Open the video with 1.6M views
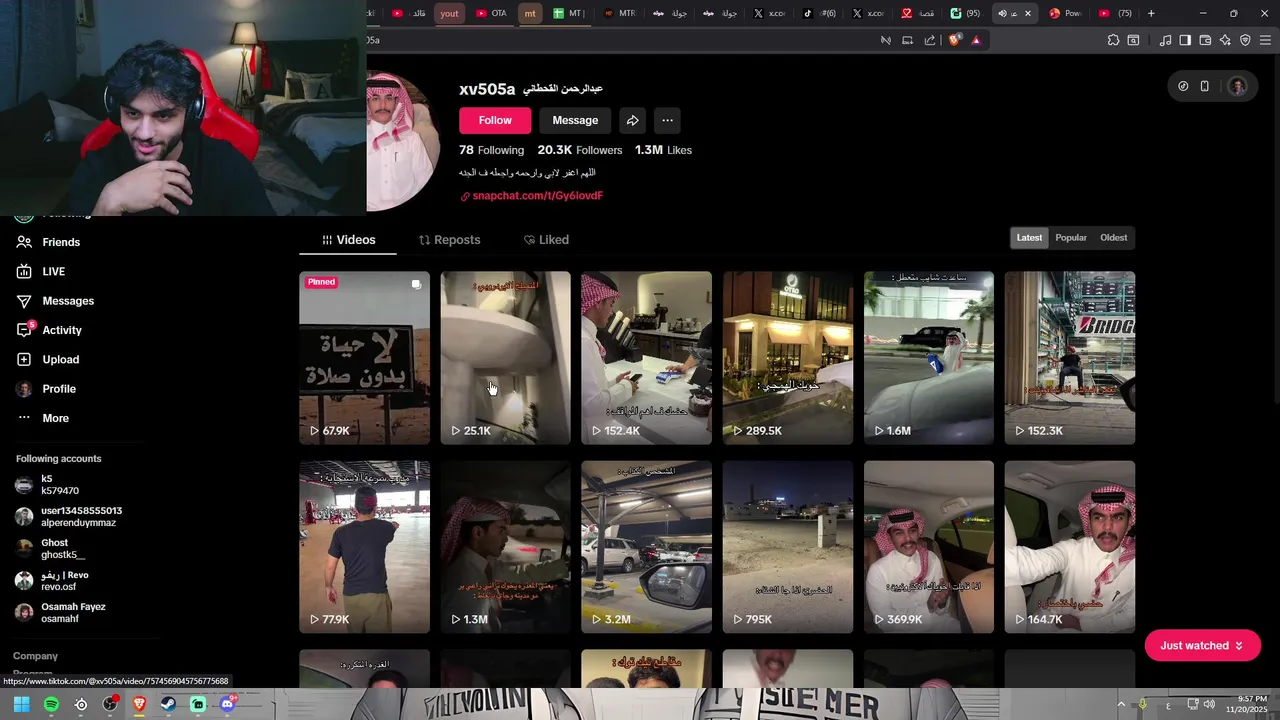This screenshot has height=720, width=1280. point(929,358)
